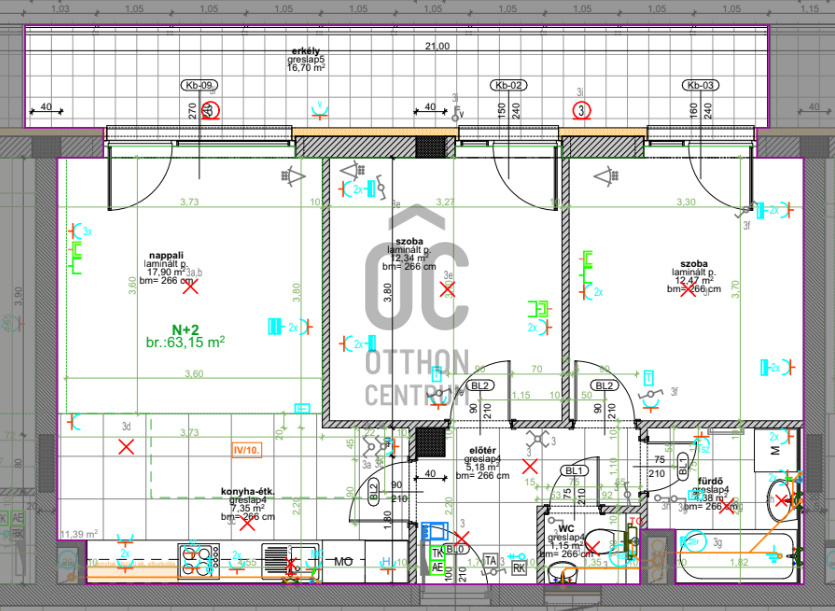Click the round washbasin in the bathroom
Screen dimensions: 835x611
[x=781, y=500]
